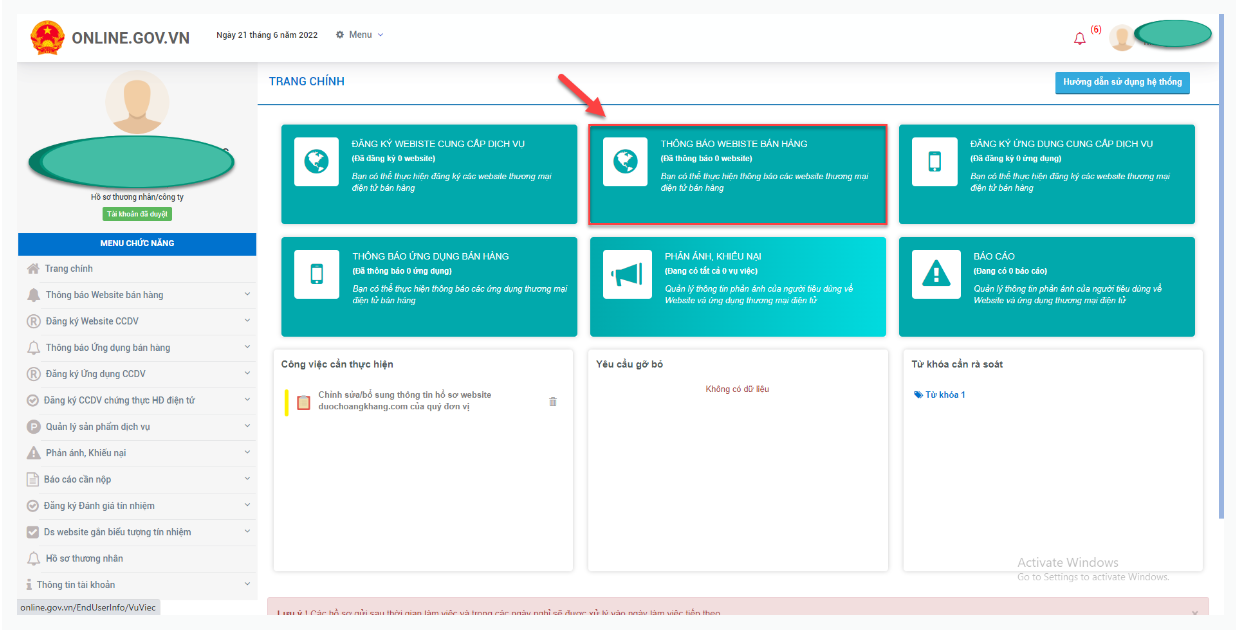Viewport: 1236px width, 637px height.
Task: Click the globe icon in Đăng ký website cung cấp dịch vụ
Action: [x=316, y=162]
